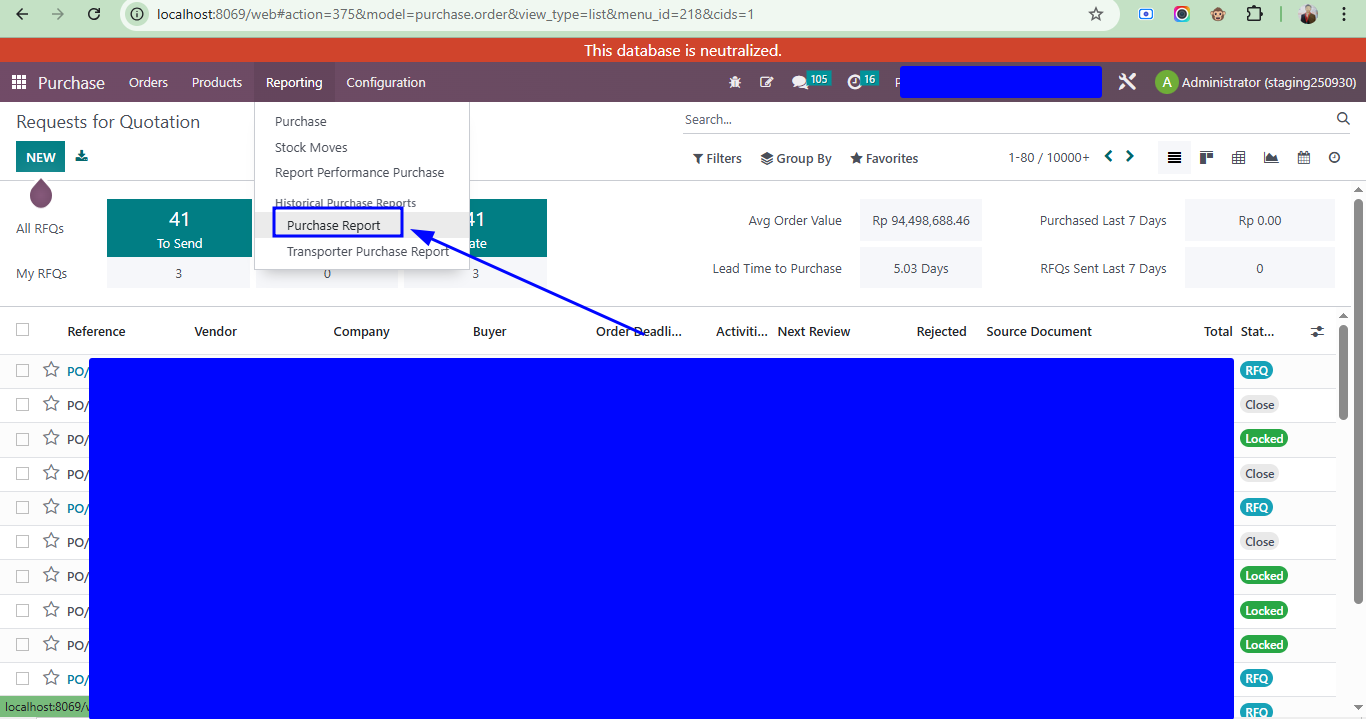Go to next page of records
Viewport: 1366px width, 719px height.
point(1130,156)
